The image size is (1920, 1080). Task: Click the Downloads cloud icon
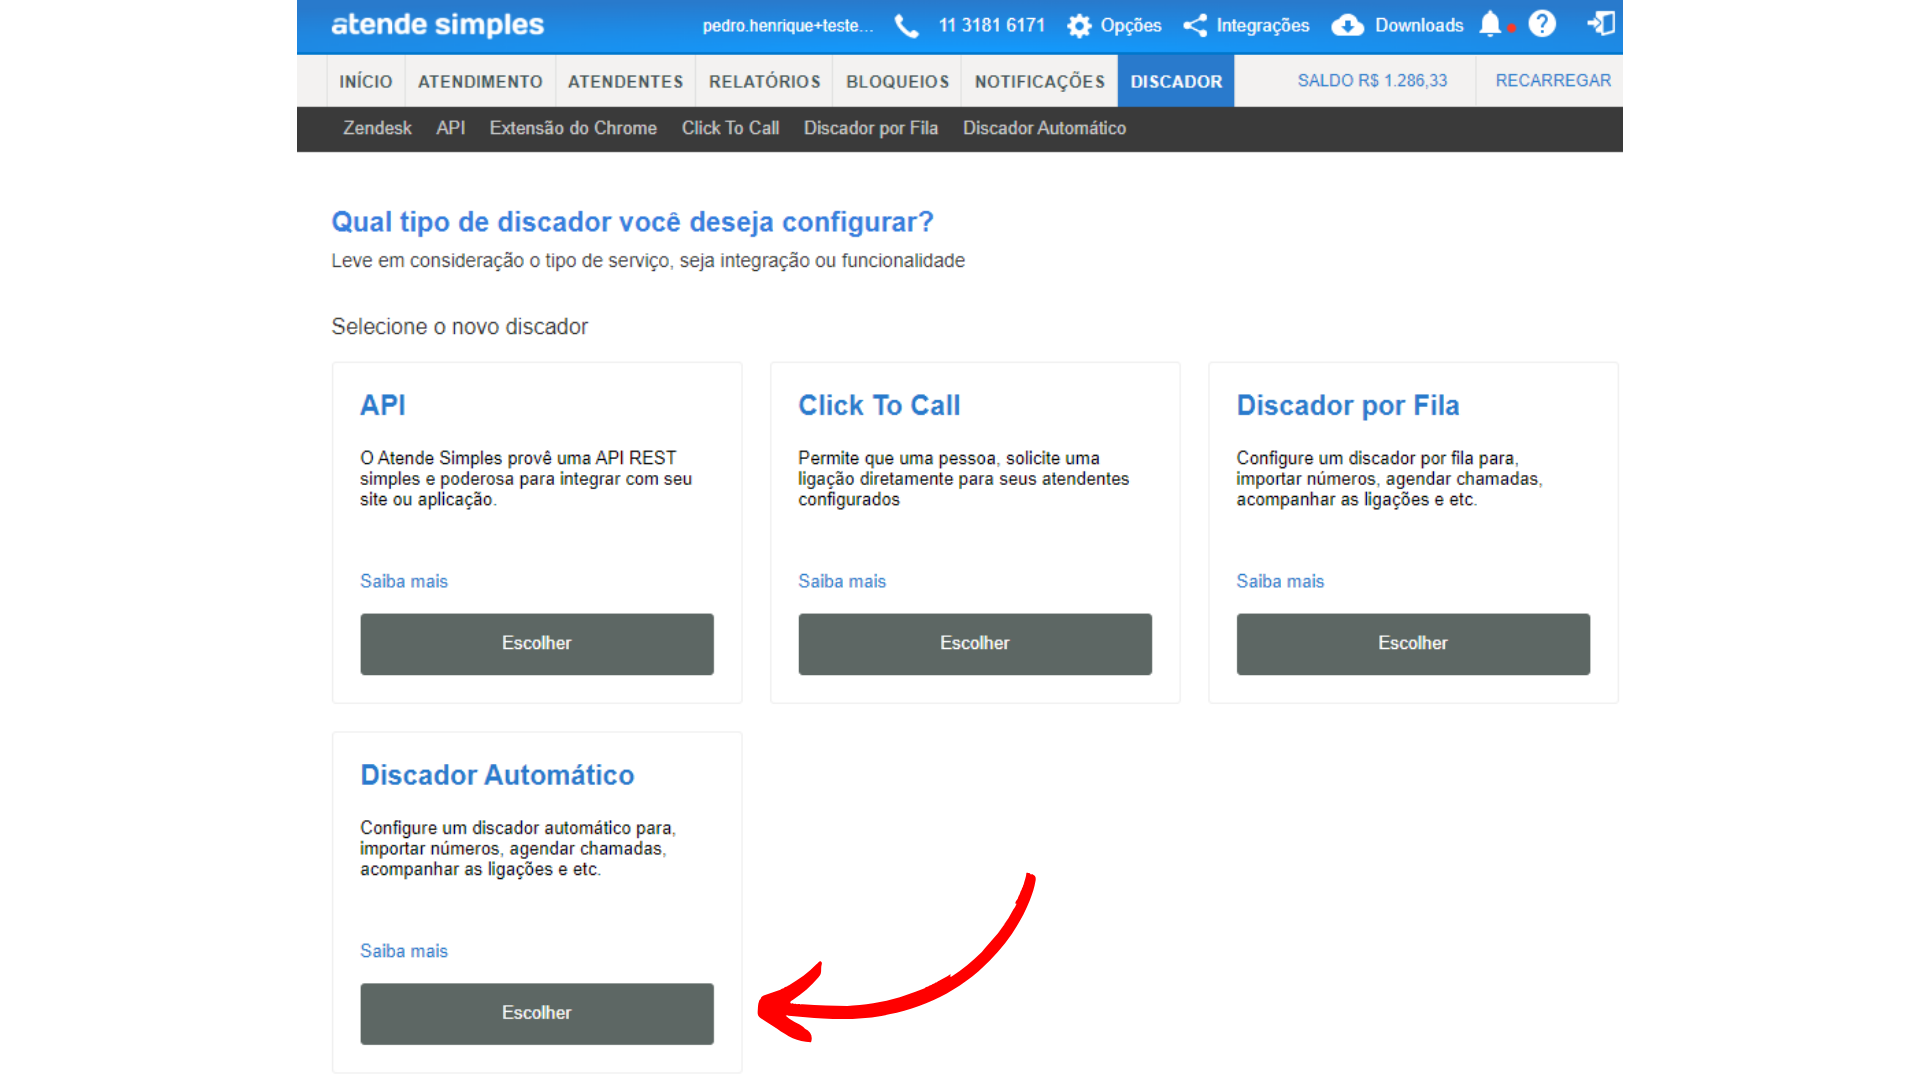pyautogui.click(x=1347, y=26)
